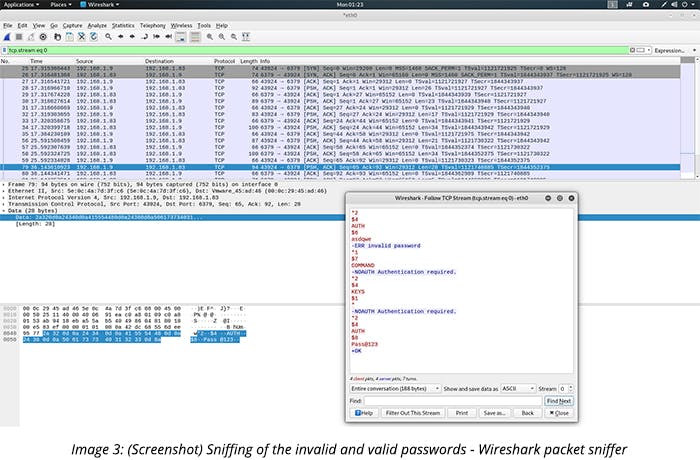Click Find Next button
This screenshot has height=460, width=700.
[558, 401]
